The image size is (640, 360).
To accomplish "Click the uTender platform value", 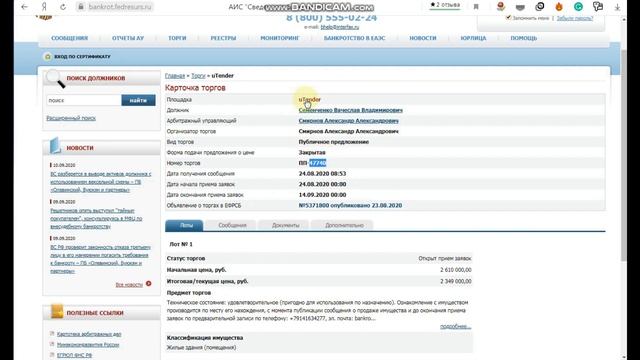I will pos(309,99).
